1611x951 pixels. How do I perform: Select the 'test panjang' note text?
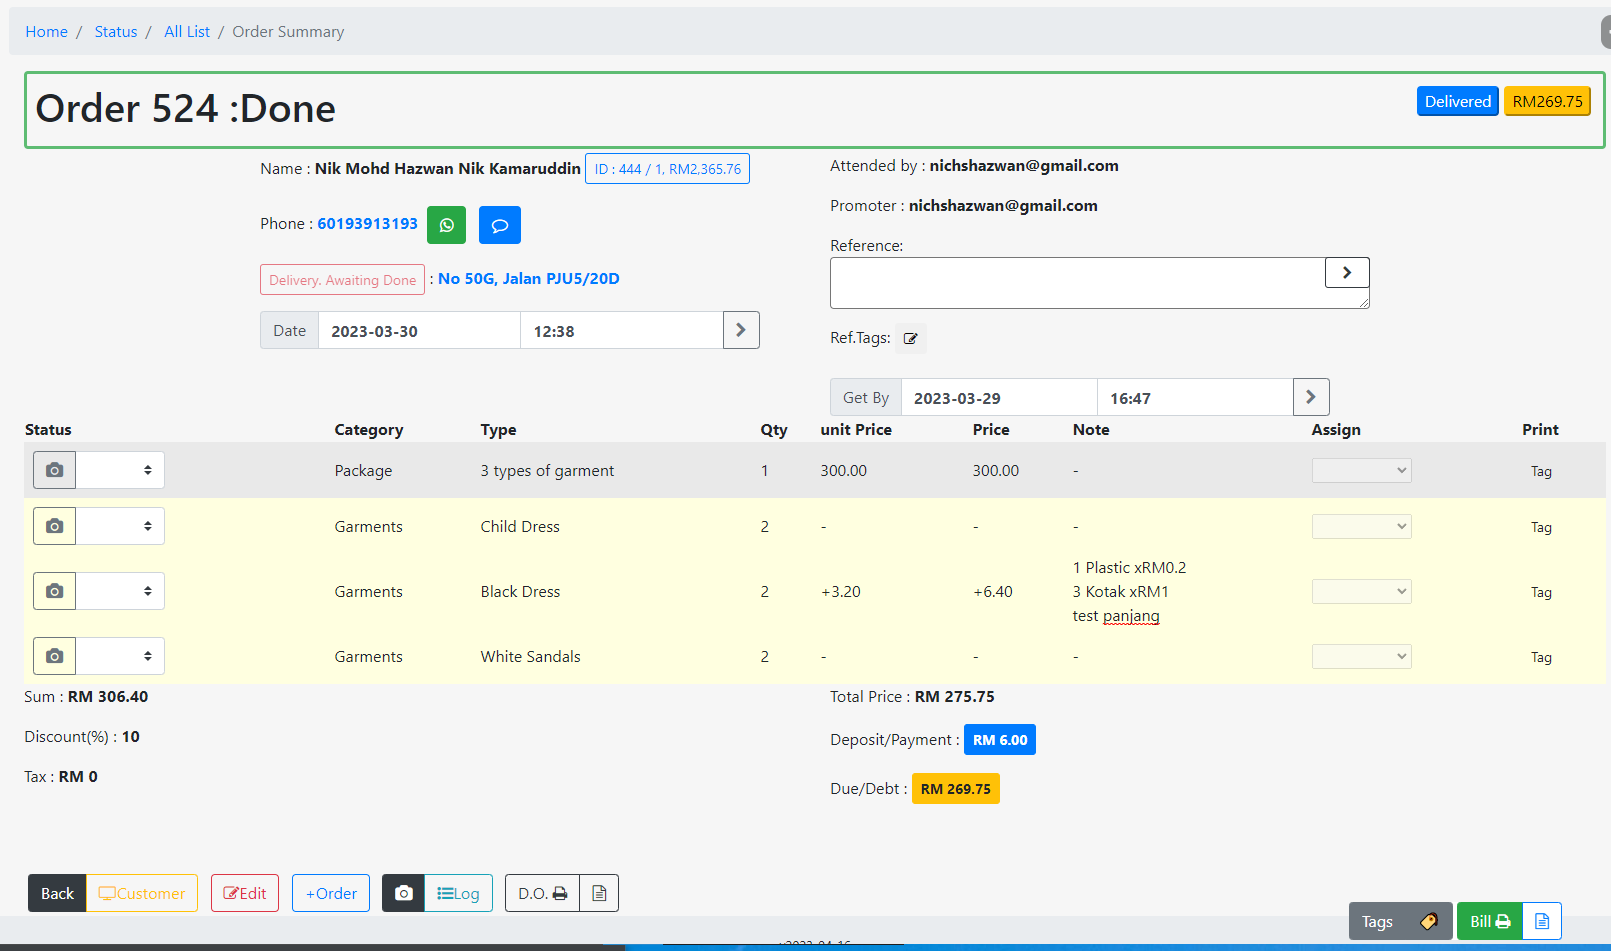1116,616
